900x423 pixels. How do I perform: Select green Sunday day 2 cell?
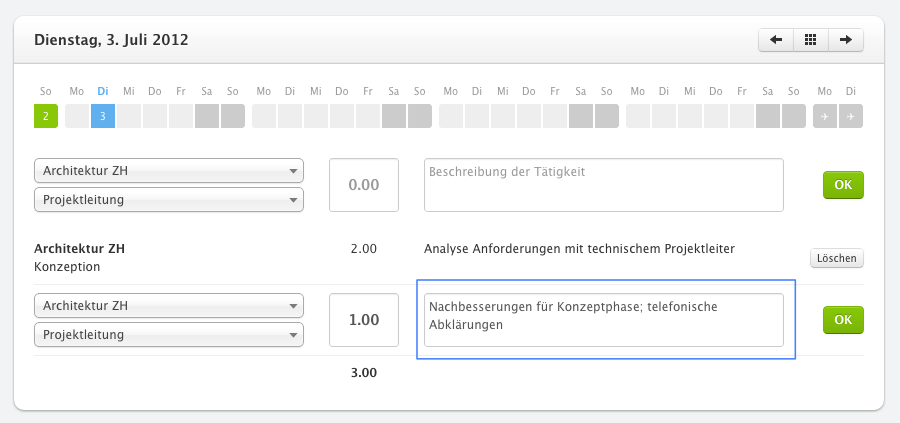(46, 116)
